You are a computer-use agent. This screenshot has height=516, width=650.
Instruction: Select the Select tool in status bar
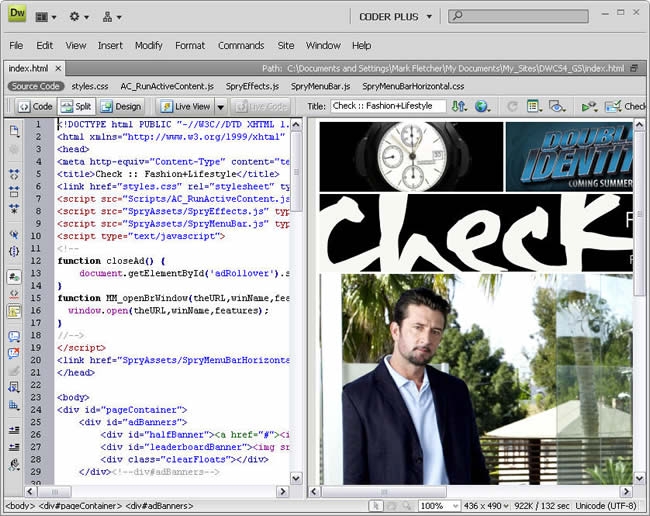pyautogui.click(x=376, y=506)
